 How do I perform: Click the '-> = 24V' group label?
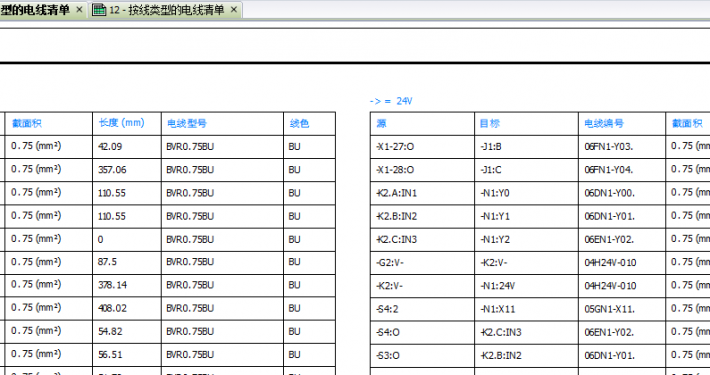tap(391, 101)
